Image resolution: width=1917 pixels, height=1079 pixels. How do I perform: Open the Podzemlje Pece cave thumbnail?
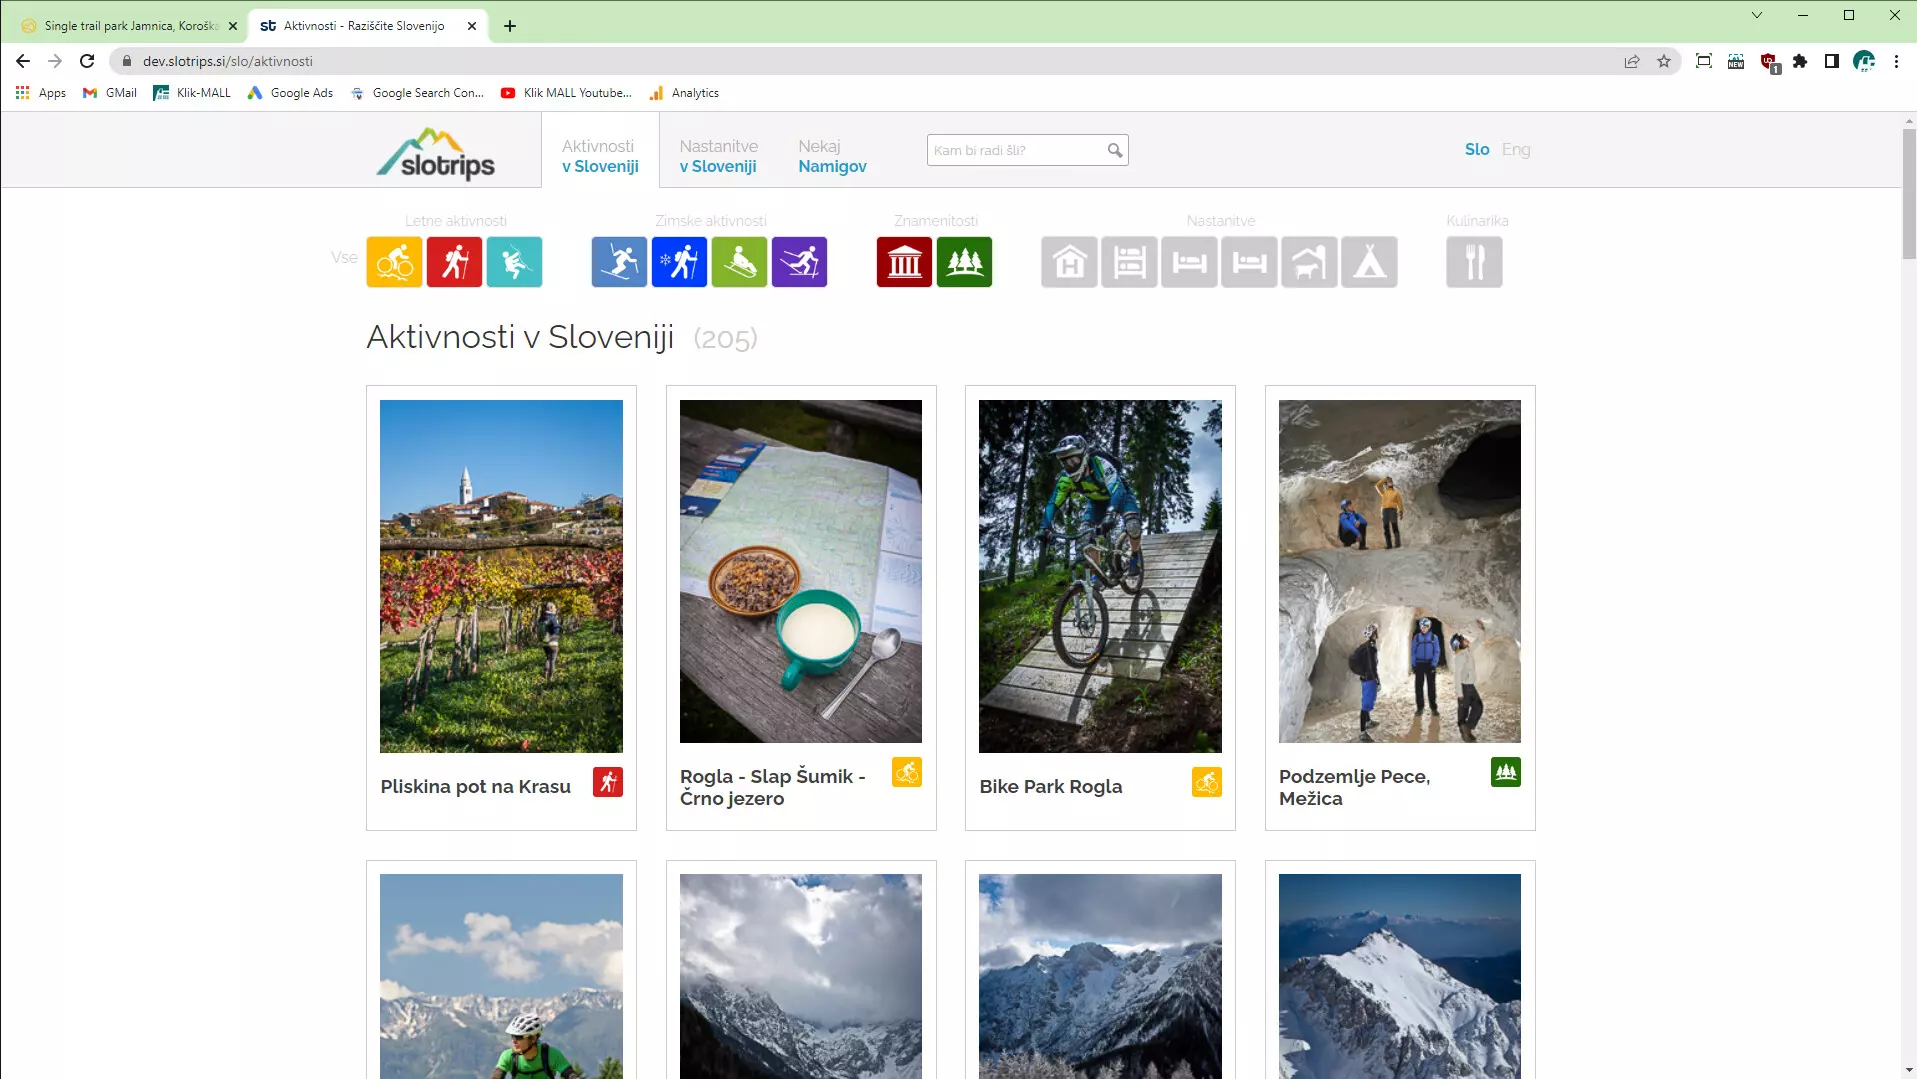pyautogui.click(x=1399, y=571)
